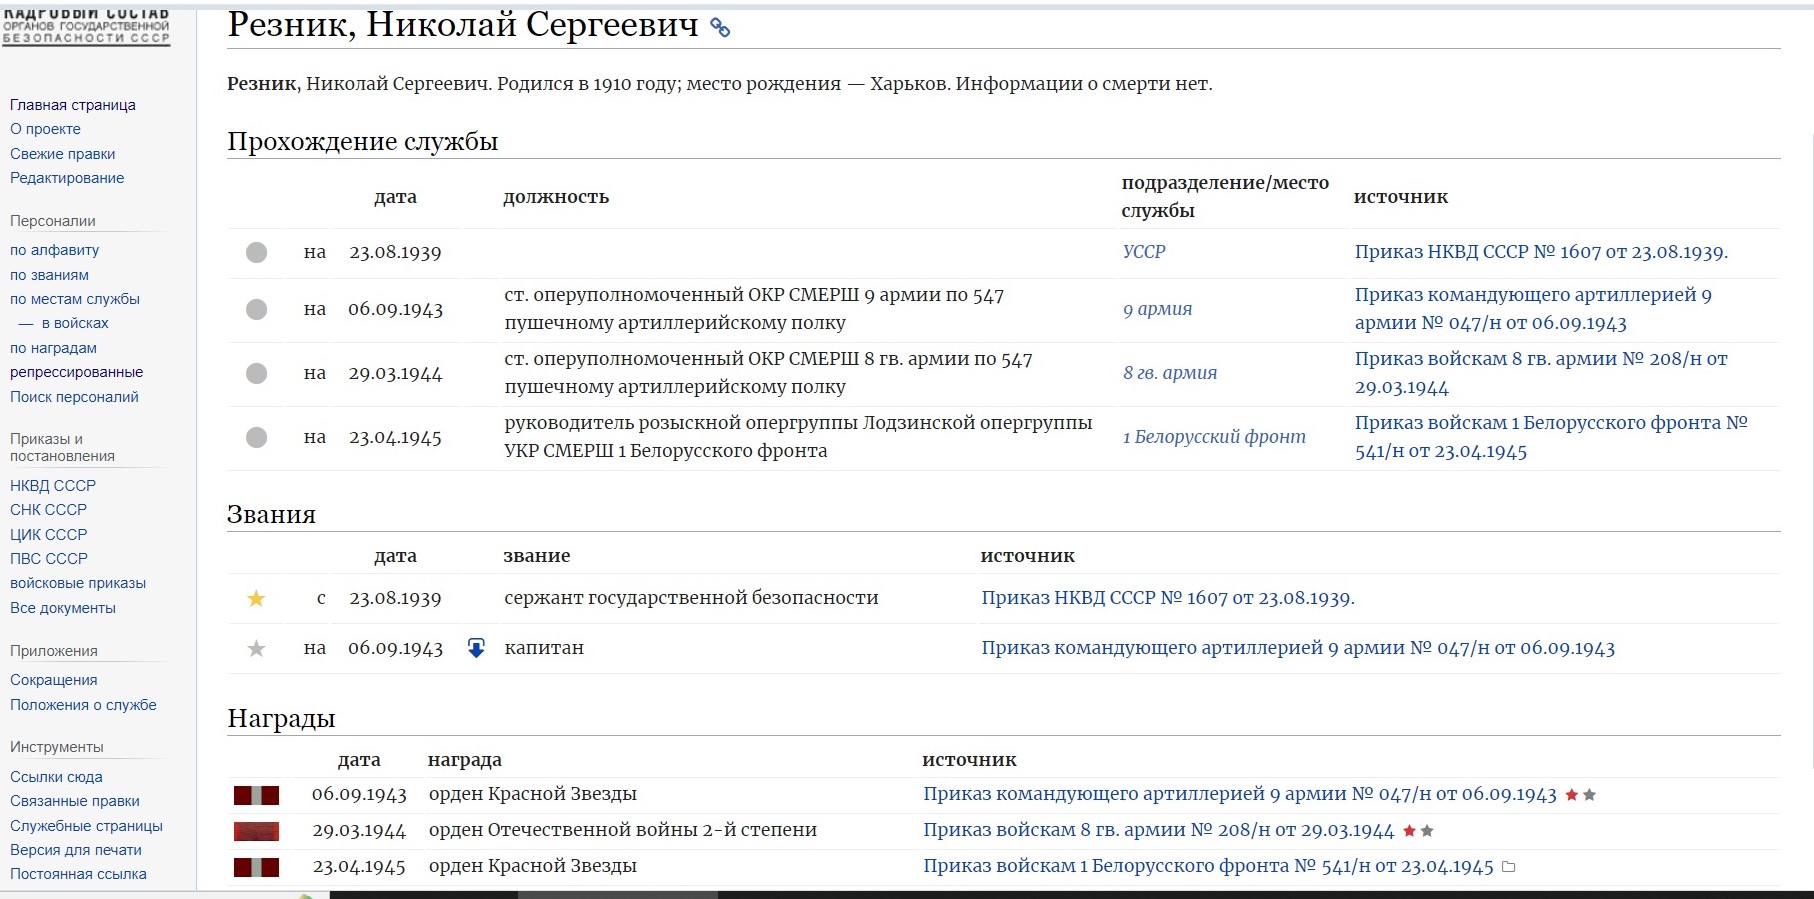This screenshot has height=899, width=1814.
Task: Click the site logo in the sidebar
Action: [x=86, y=27]
